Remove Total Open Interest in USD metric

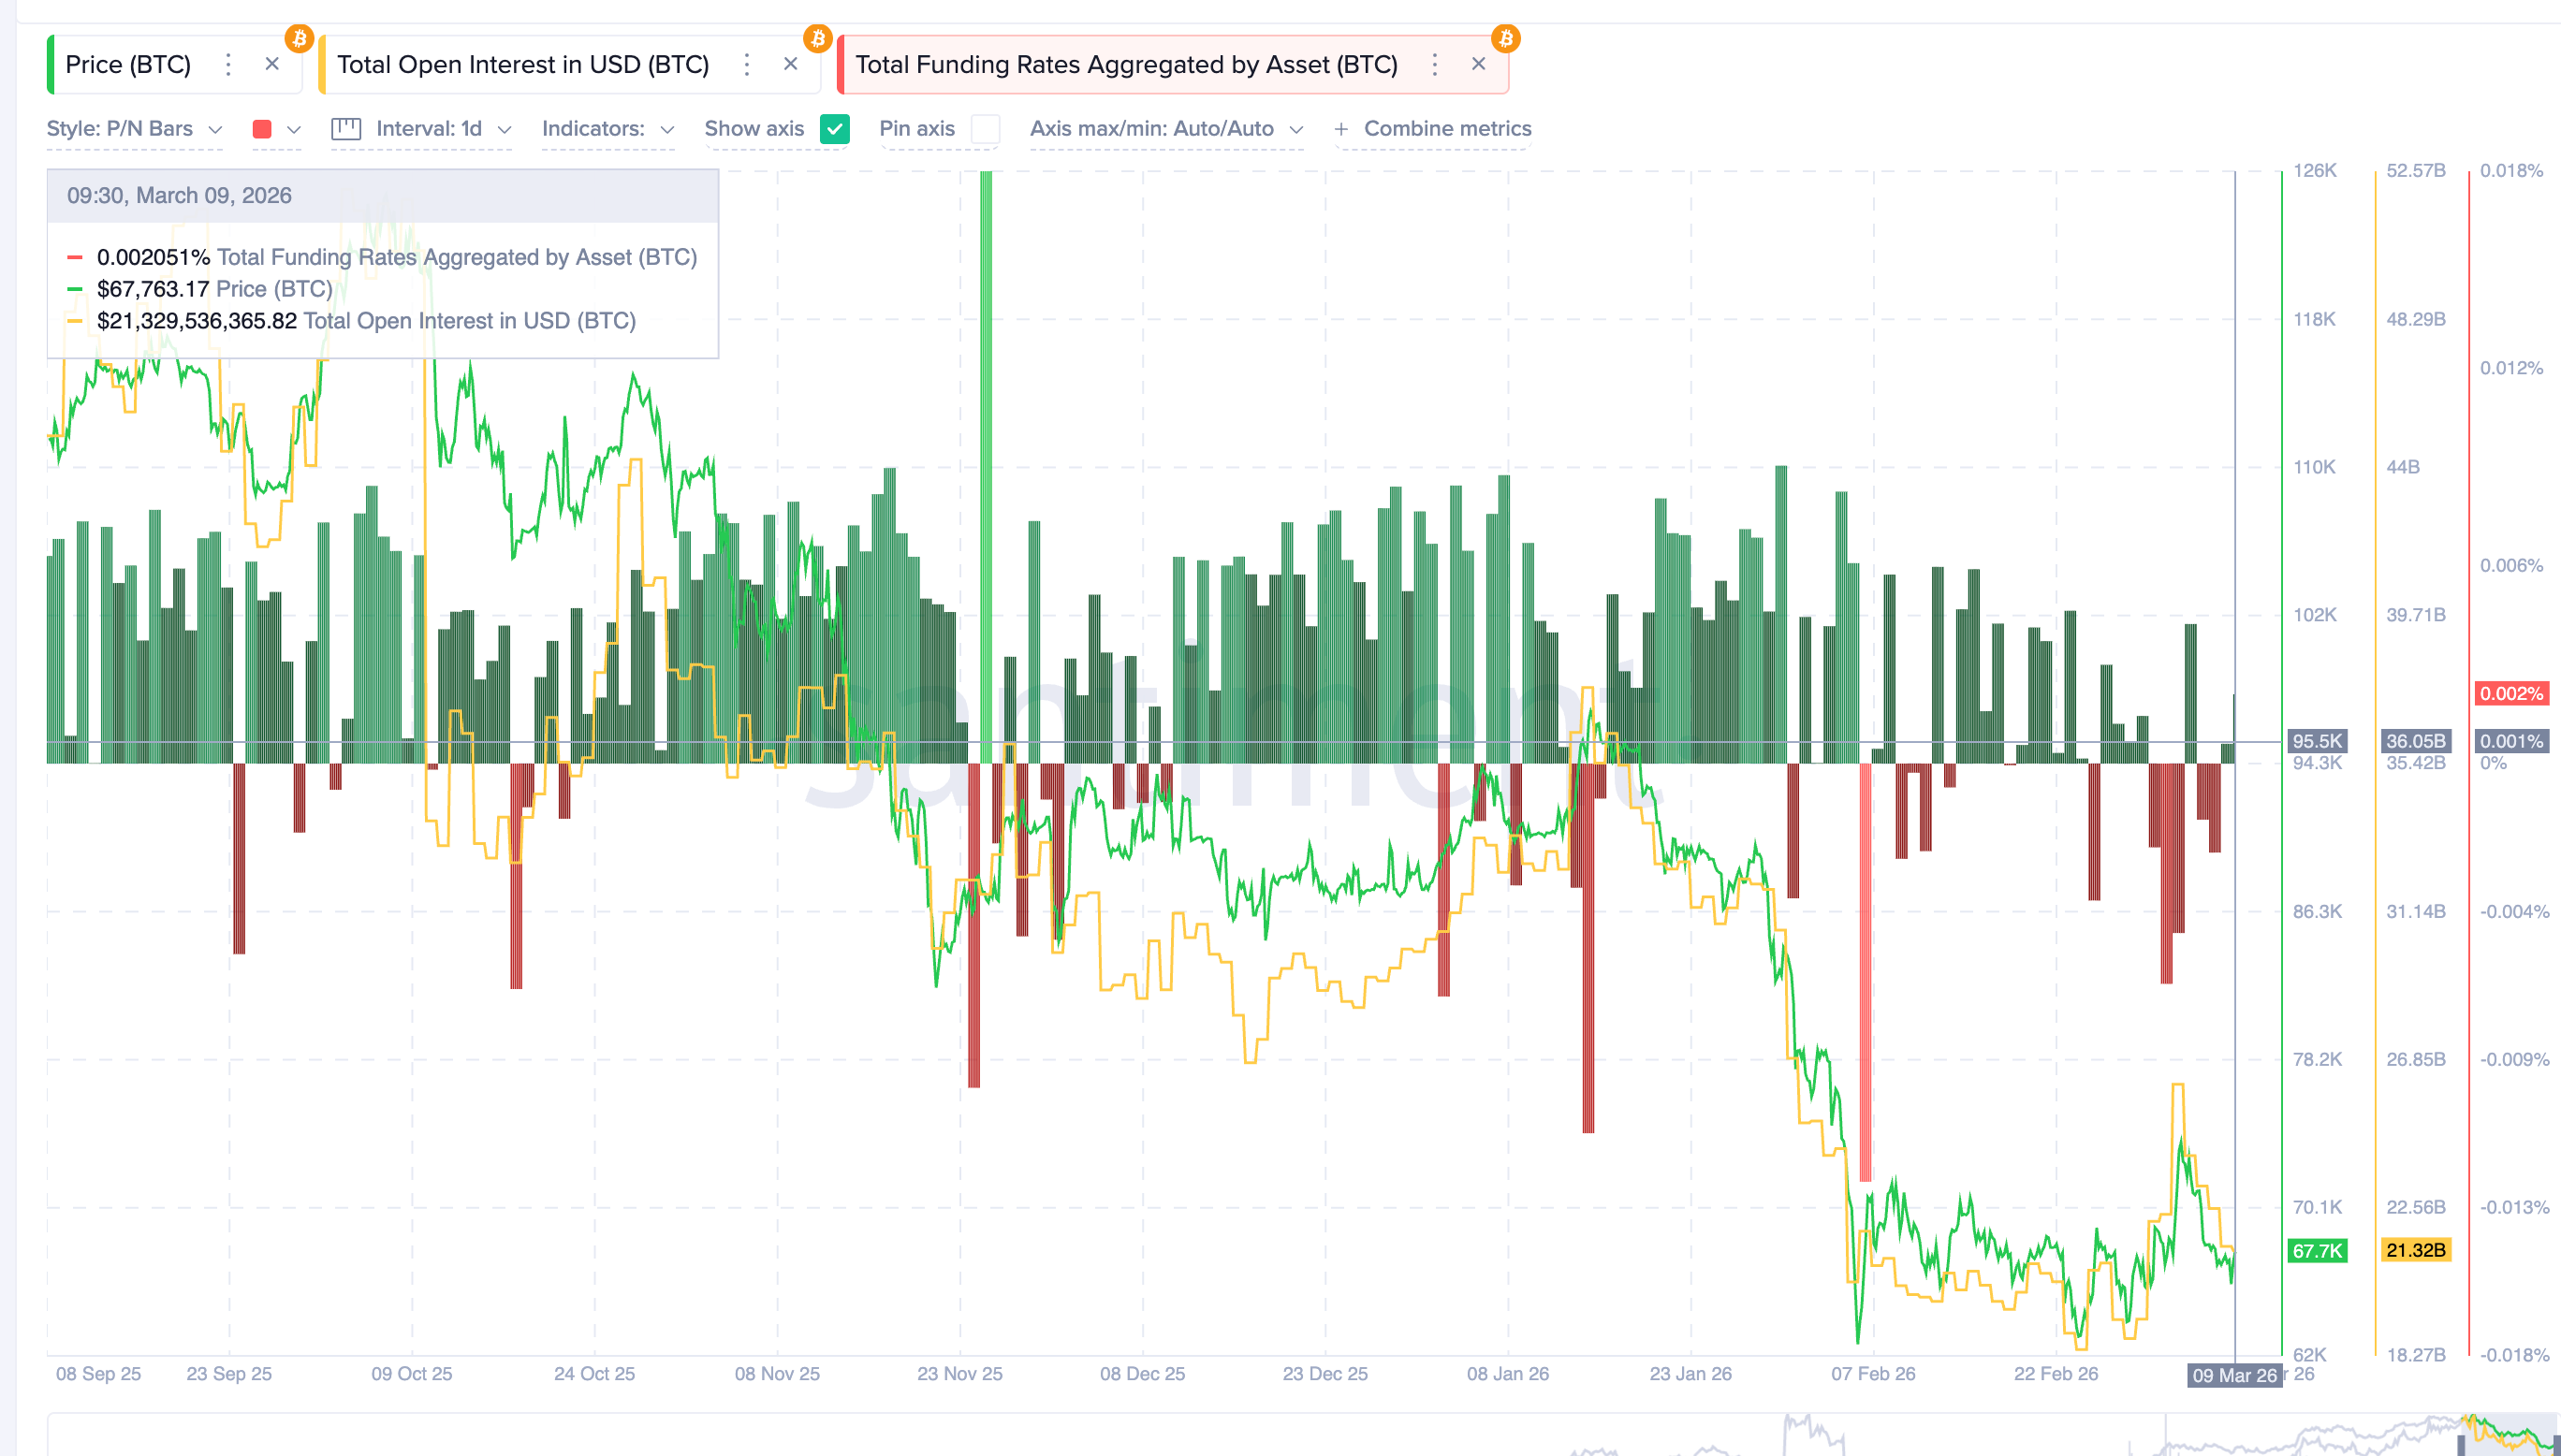[790, 64]
